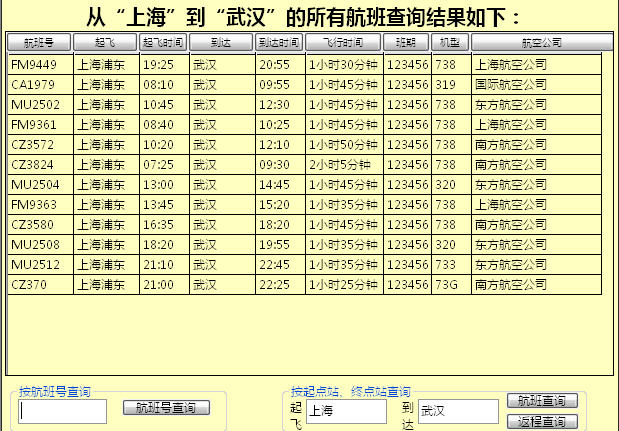Click flight duration 1小时30分钟 cell

(x=344, y=64)
